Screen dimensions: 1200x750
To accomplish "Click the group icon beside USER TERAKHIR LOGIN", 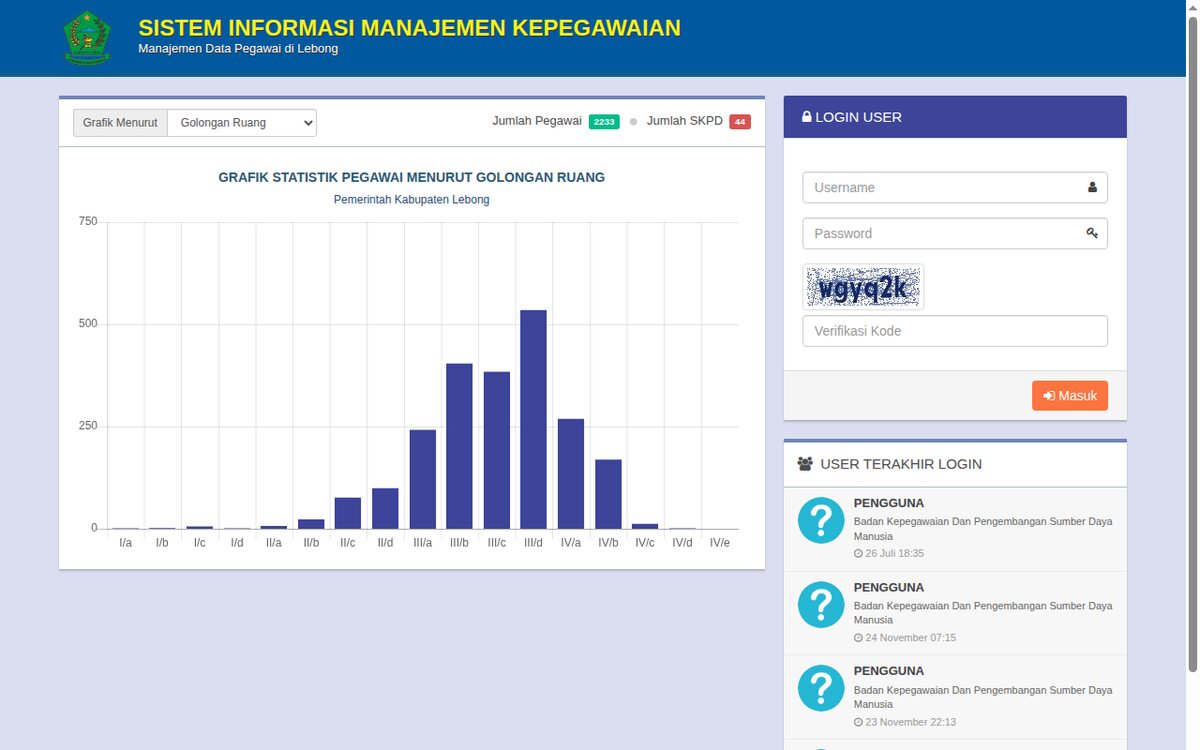I will [x=805, y=464].
